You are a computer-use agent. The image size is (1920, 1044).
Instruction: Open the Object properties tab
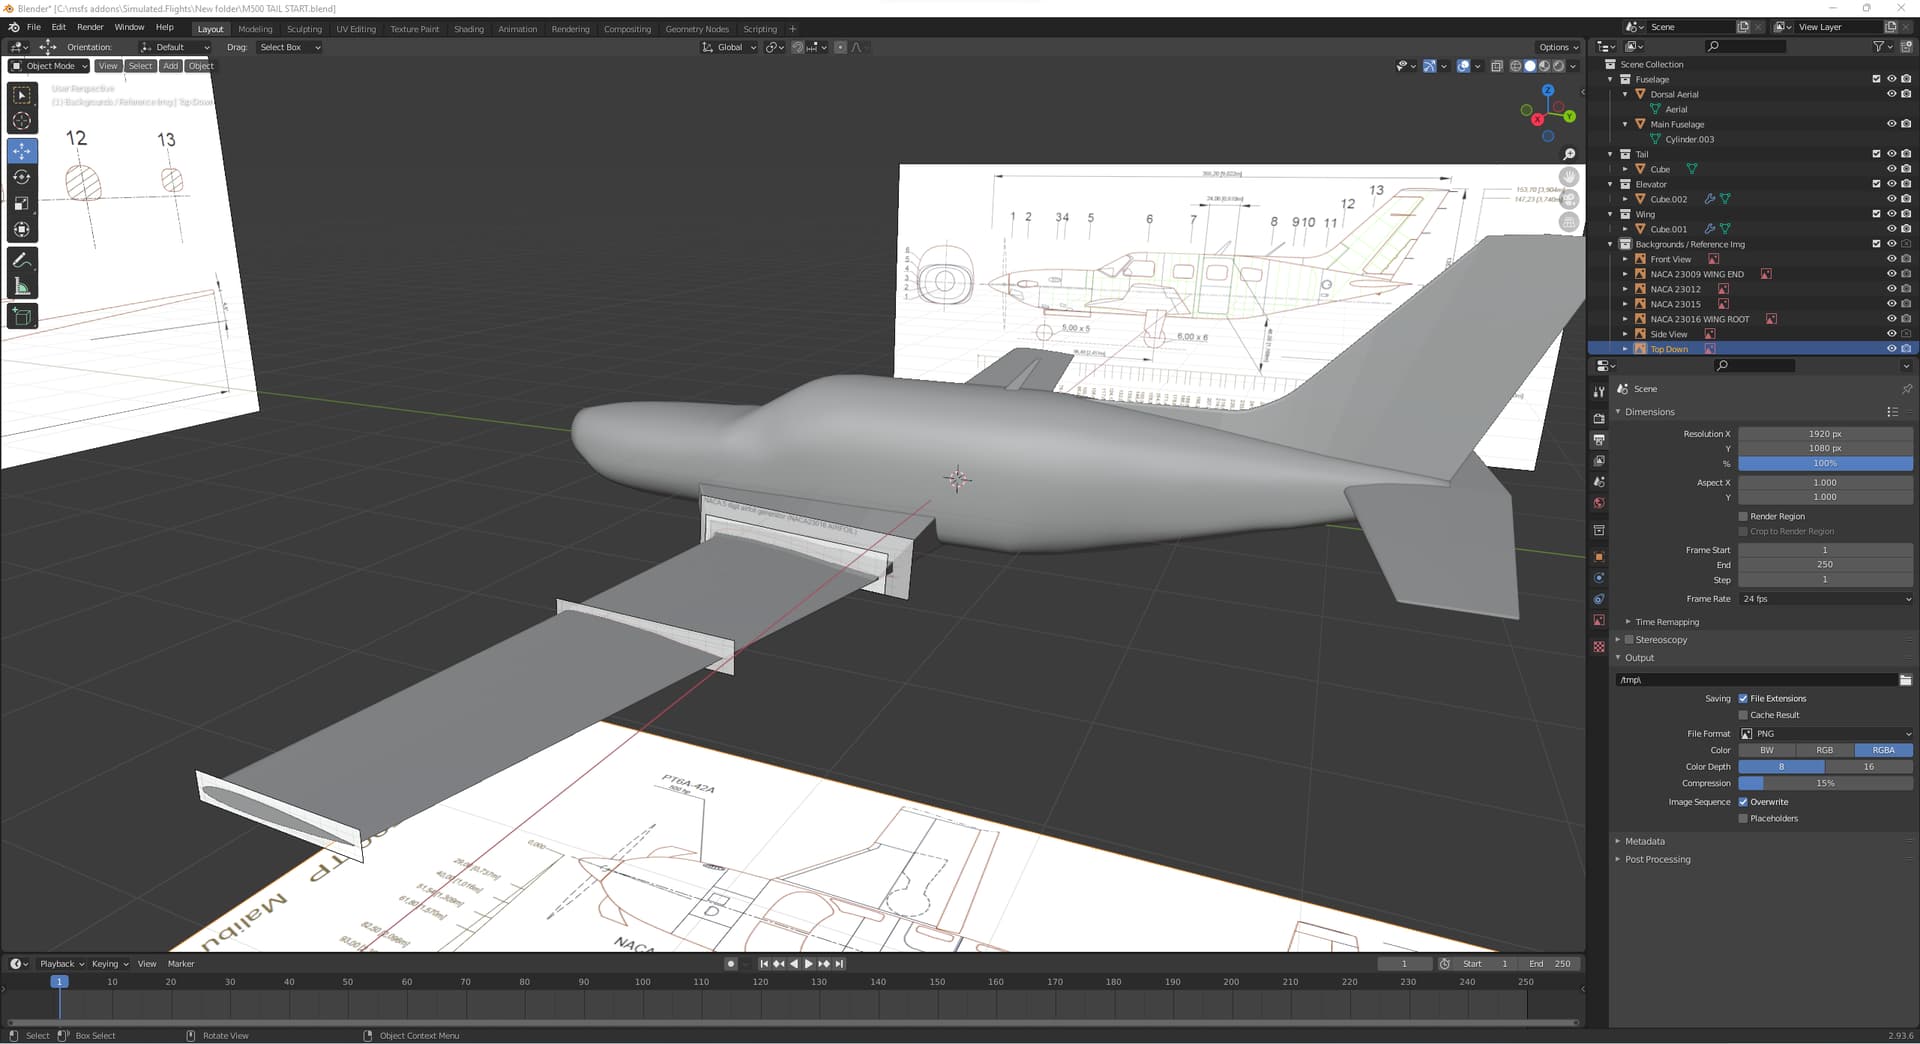(1599, 556)
